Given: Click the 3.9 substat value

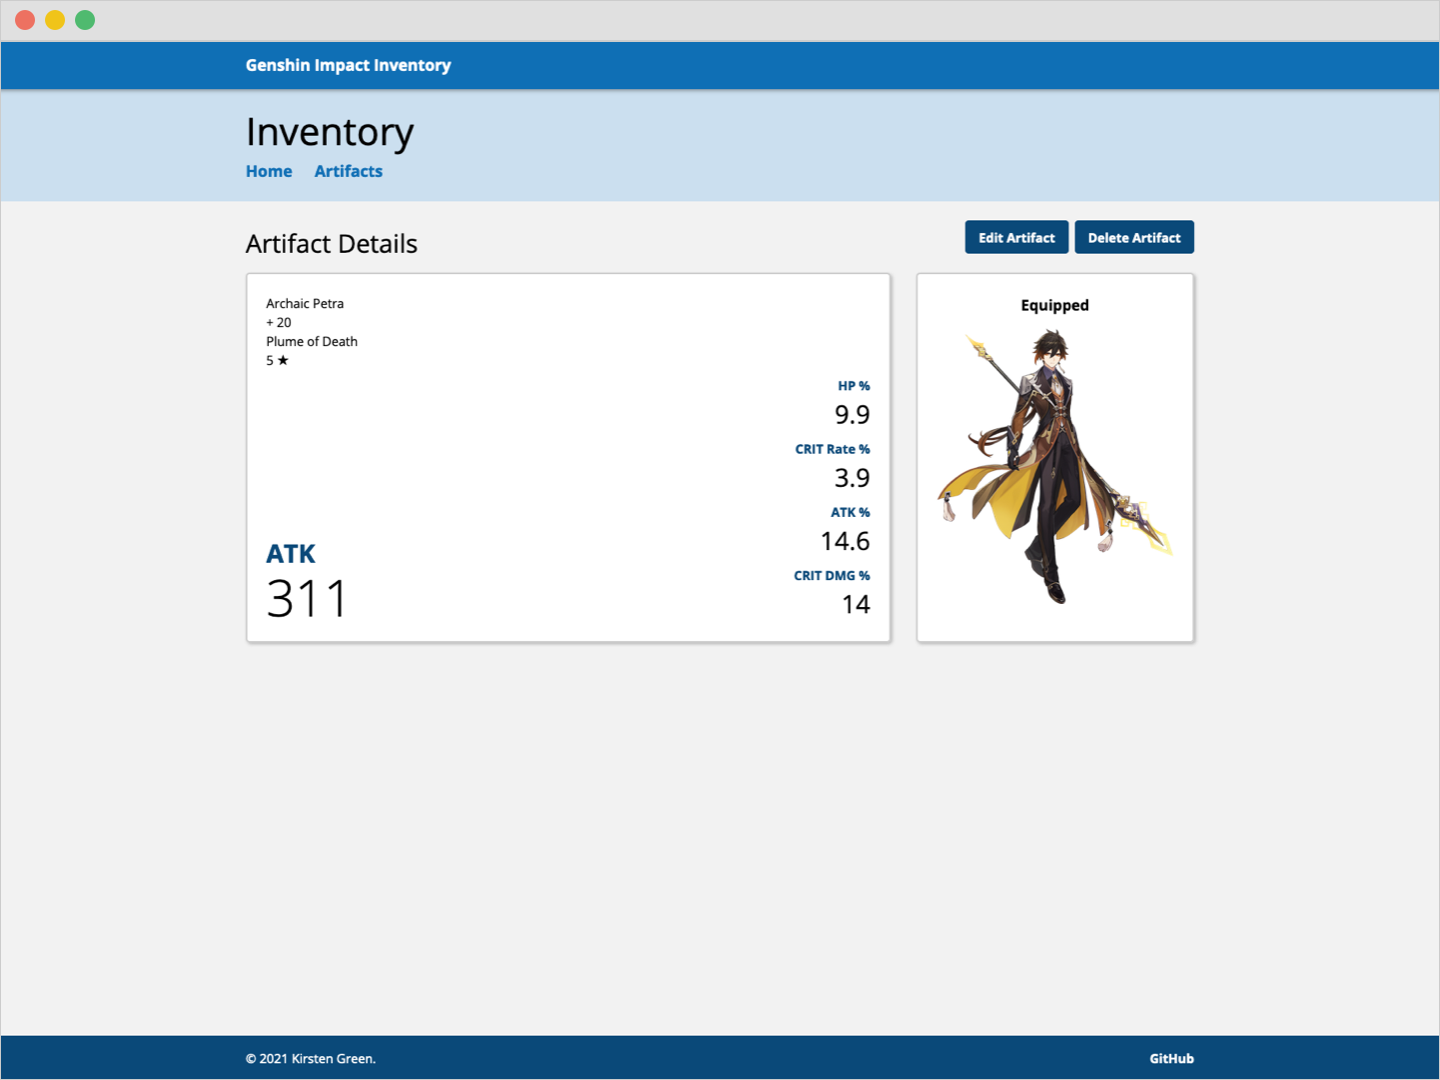Looking at the screenshot, I should click(x=852, y=478).
